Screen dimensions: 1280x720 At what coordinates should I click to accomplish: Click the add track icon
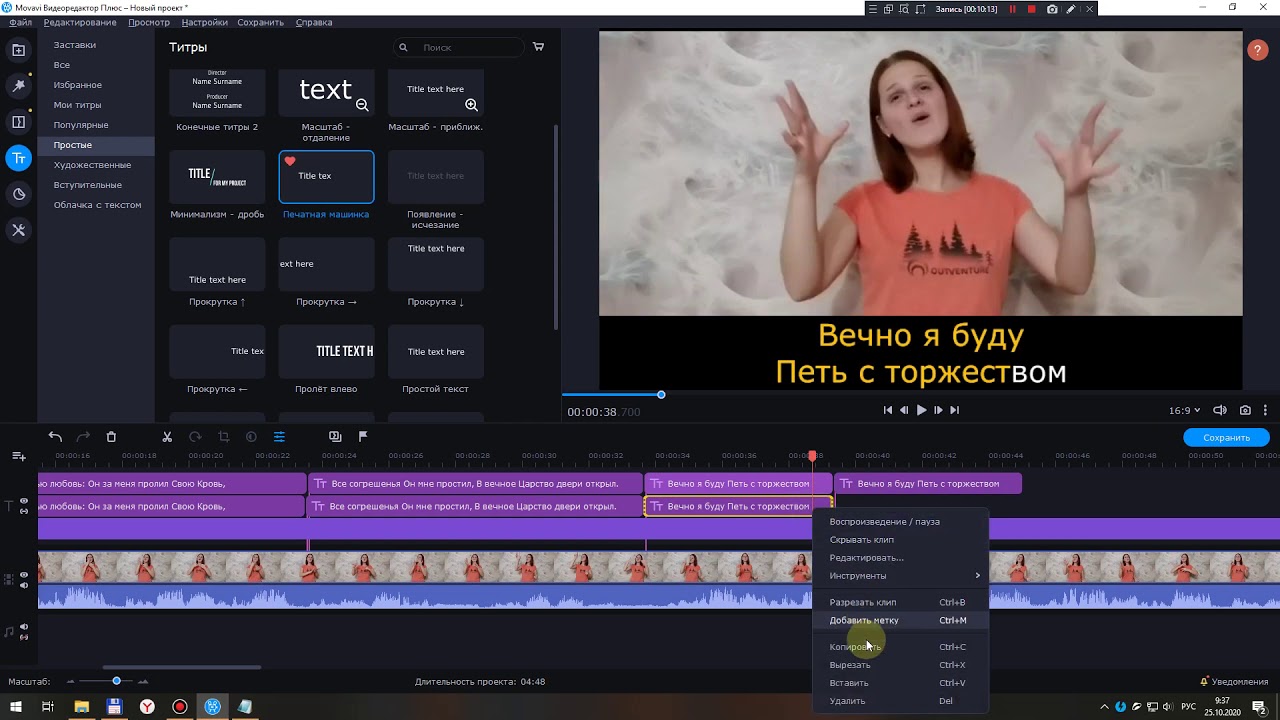click(19, 456)
